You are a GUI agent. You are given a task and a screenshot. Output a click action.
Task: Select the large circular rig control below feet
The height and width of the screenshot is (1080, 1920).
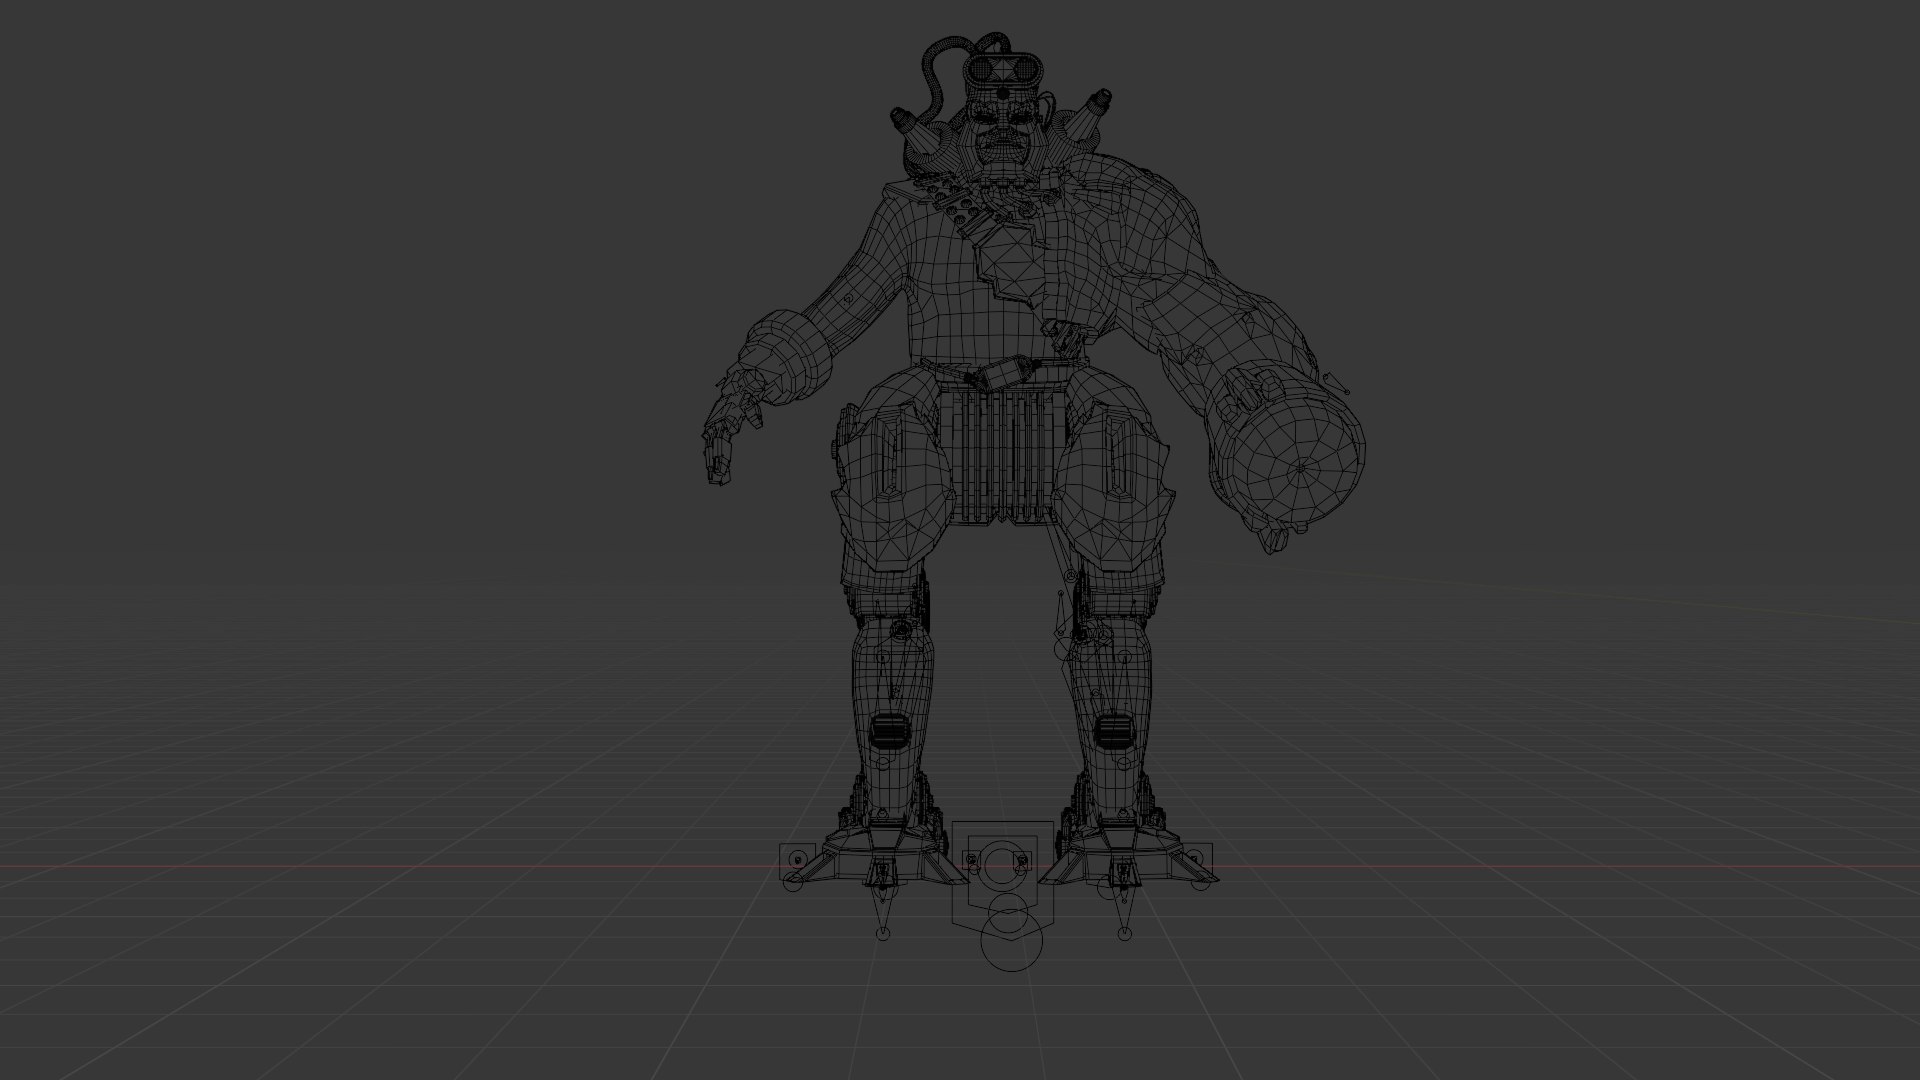tap(1012, 940)
